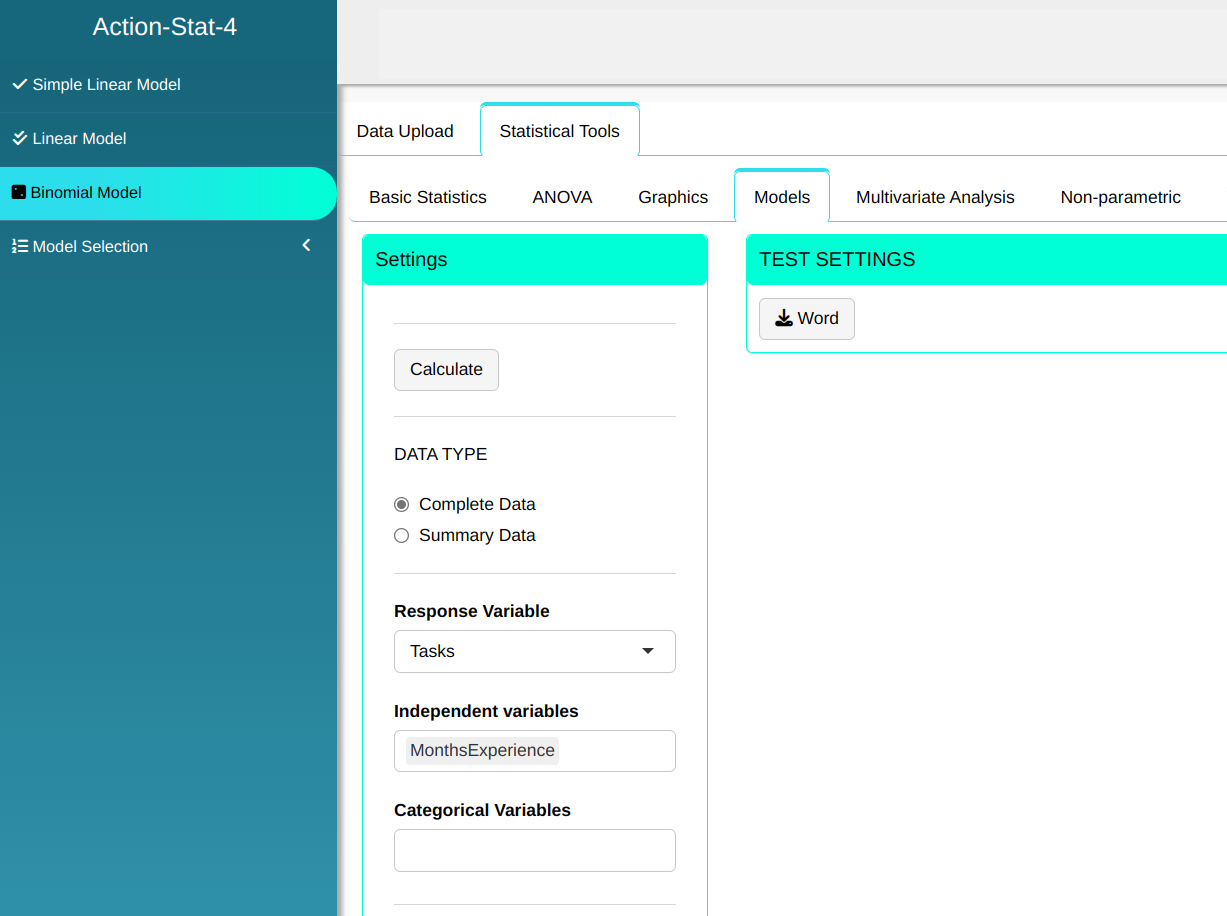1227x916 pixels.
Task: Open the Multivariate Analysis tab
Action: [935, 197]
